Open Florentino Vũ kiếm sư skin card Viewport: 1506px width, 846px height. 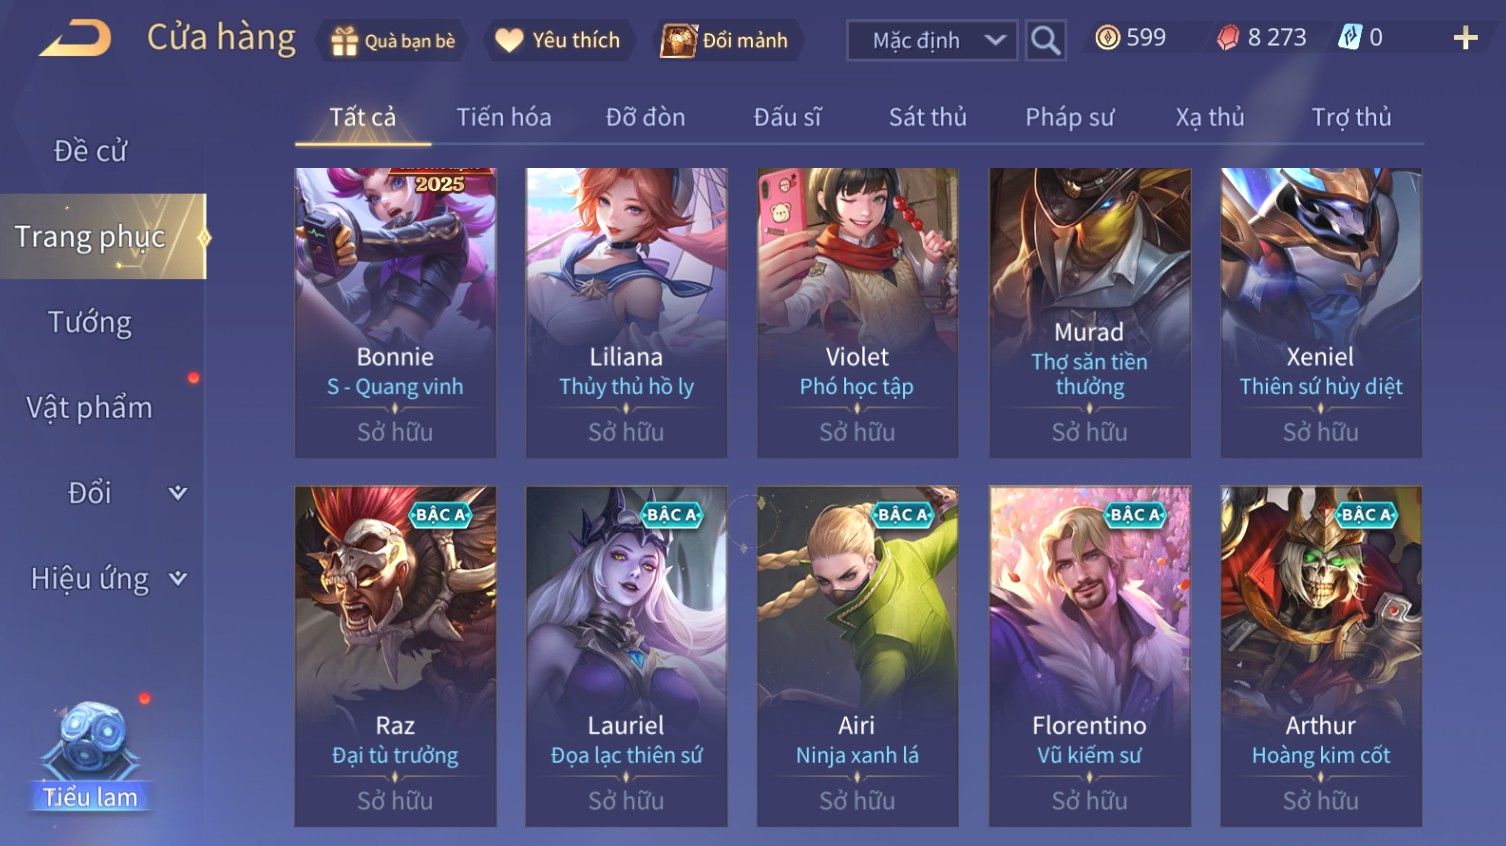[x=1089, y=656]
